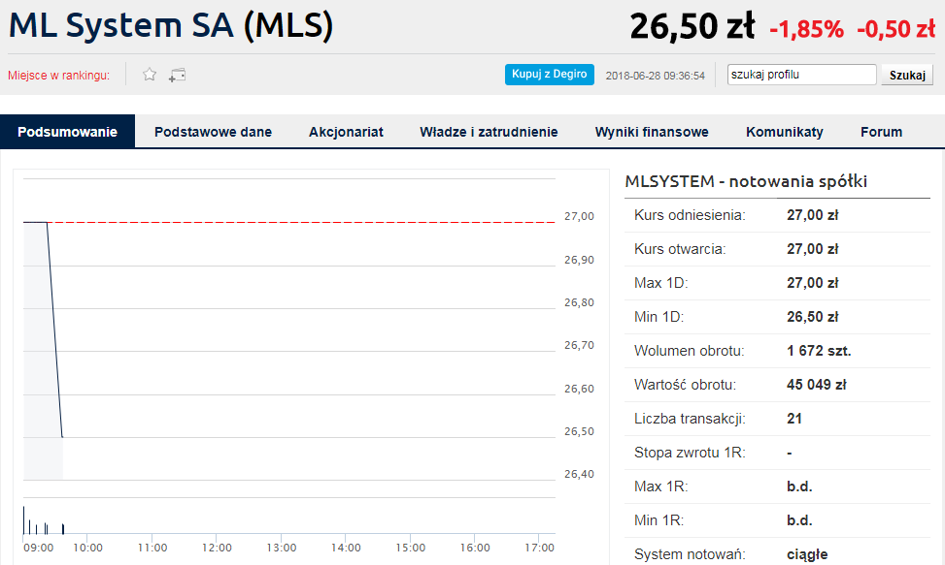Select the MLSYSTEM - notowania spółki heading

[746, 181]
